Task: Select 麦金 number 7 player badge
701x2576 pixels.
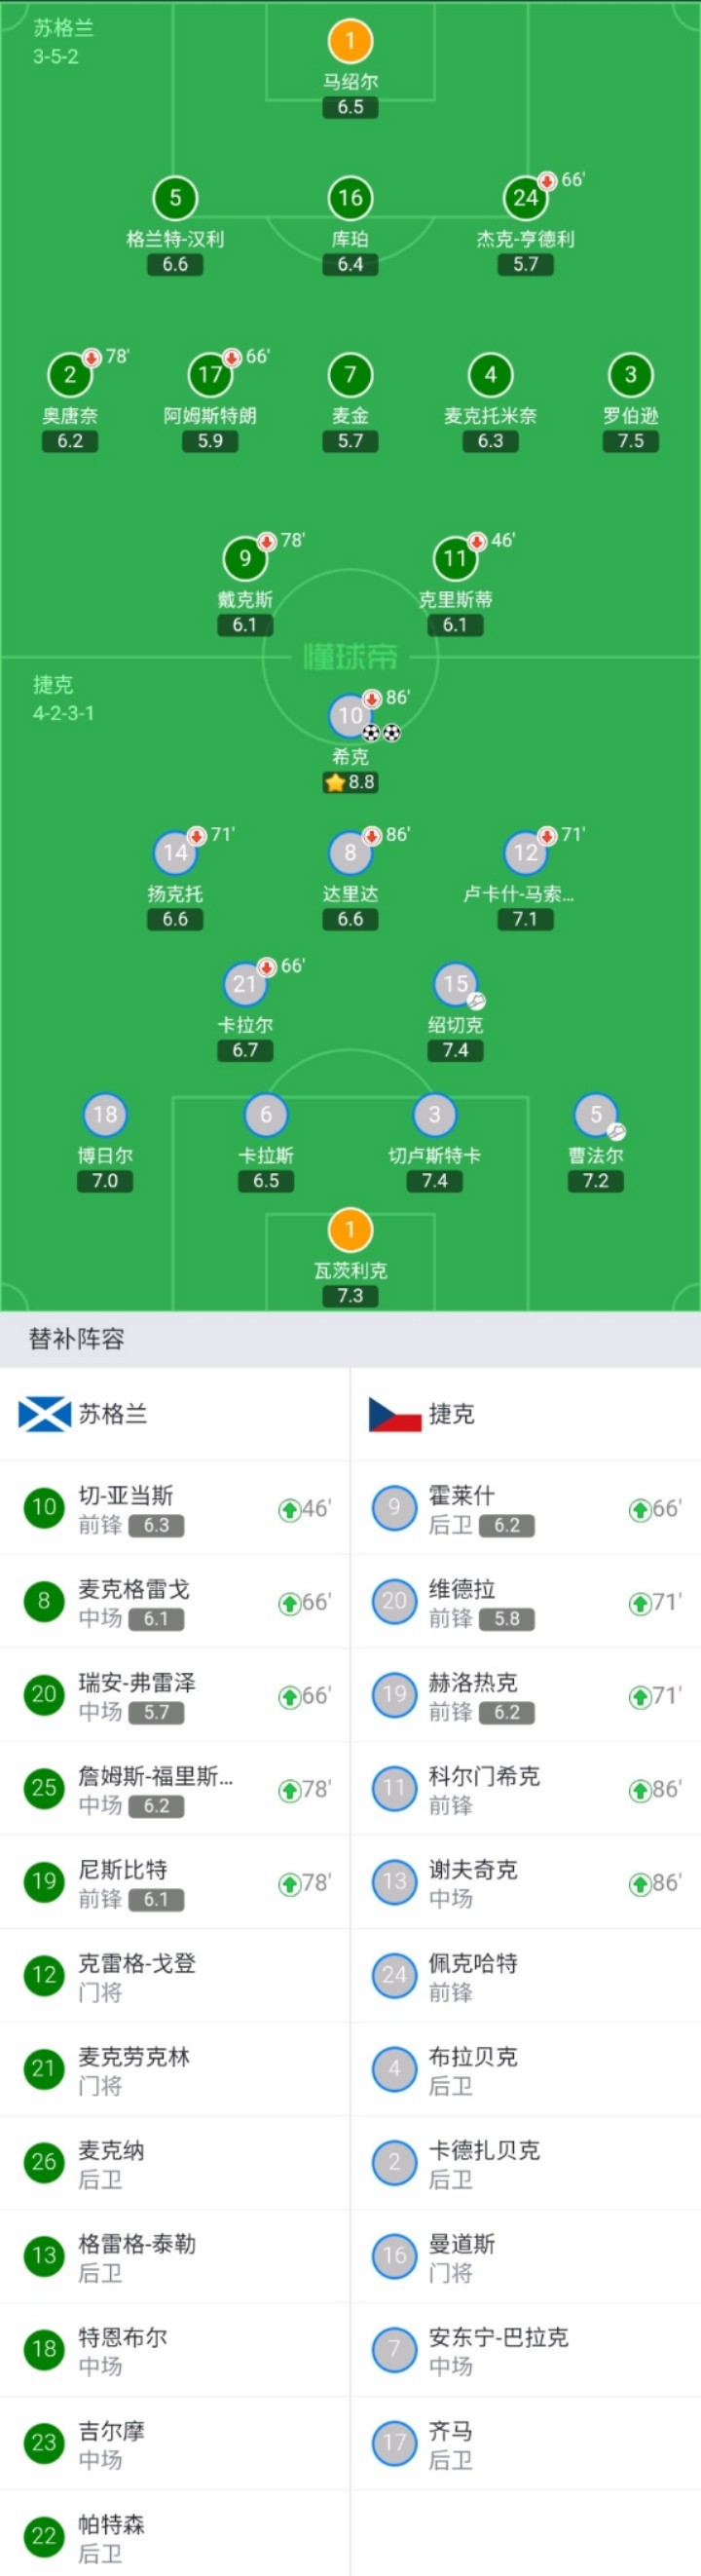Action: tap(350, 376)
